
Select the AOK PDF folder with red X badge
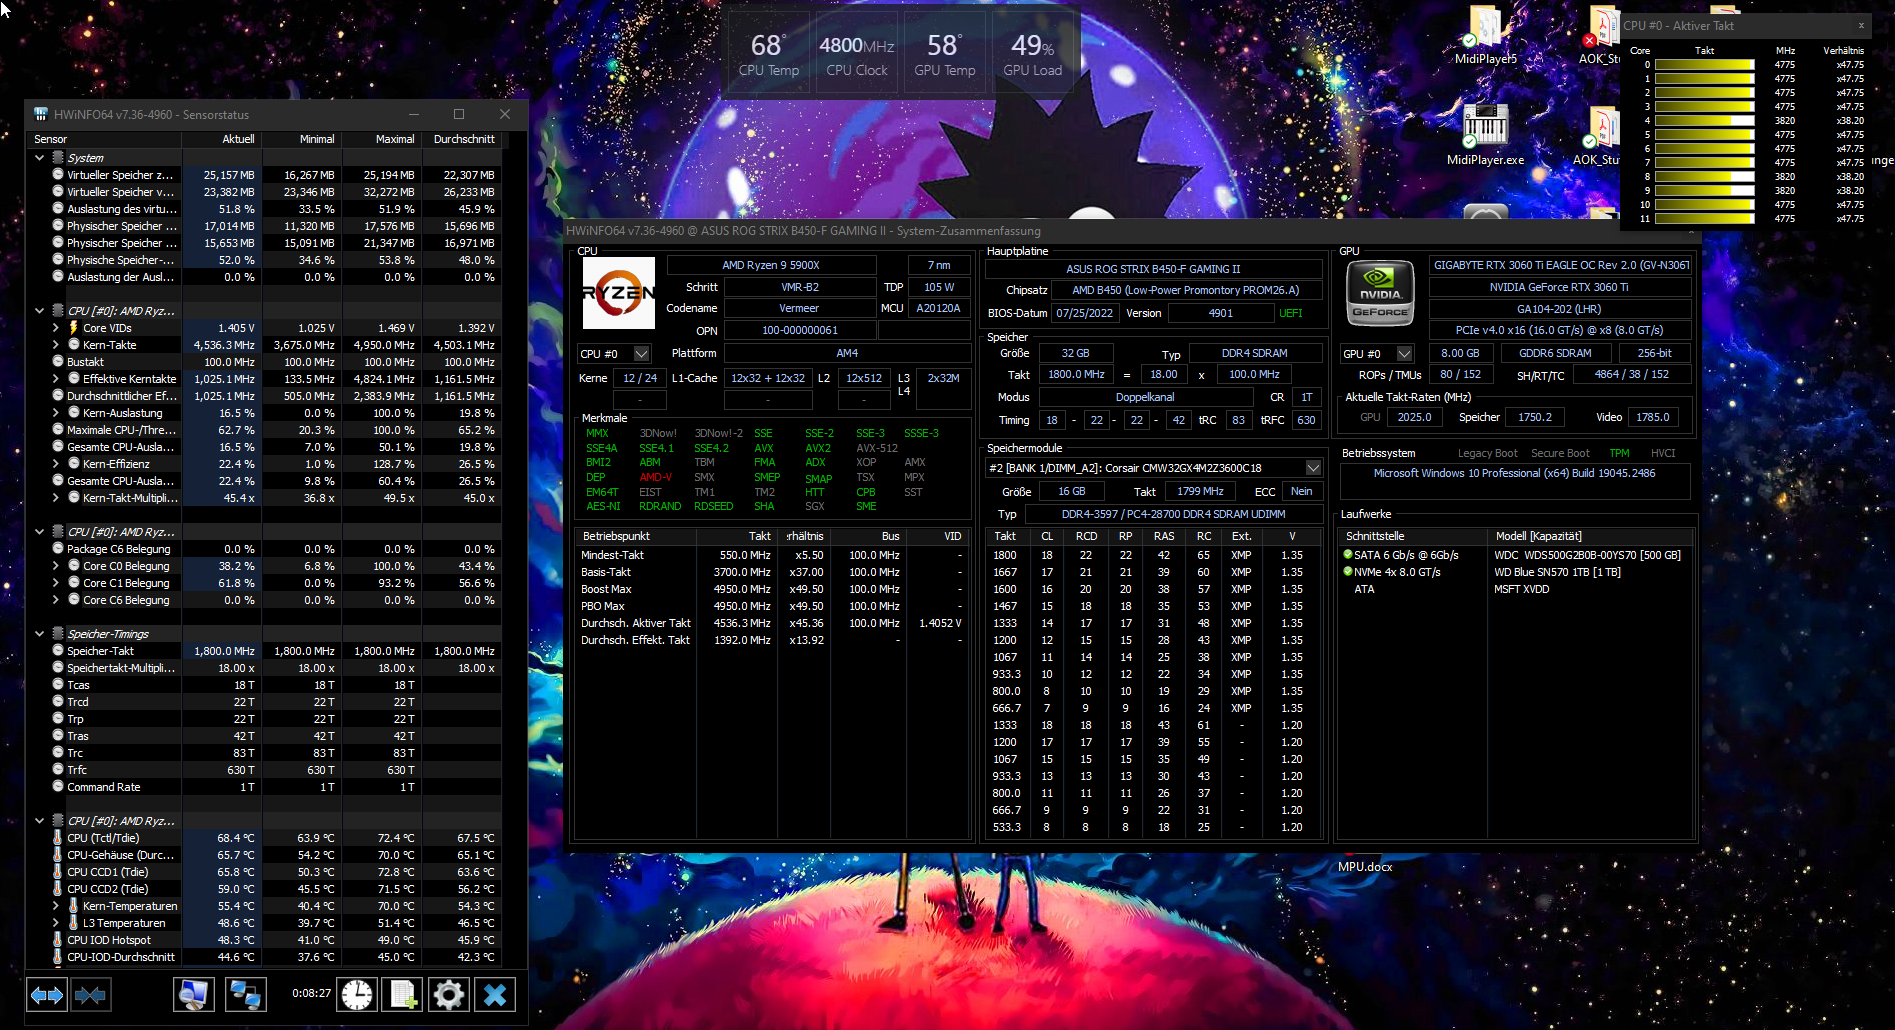pos(1602,28)
